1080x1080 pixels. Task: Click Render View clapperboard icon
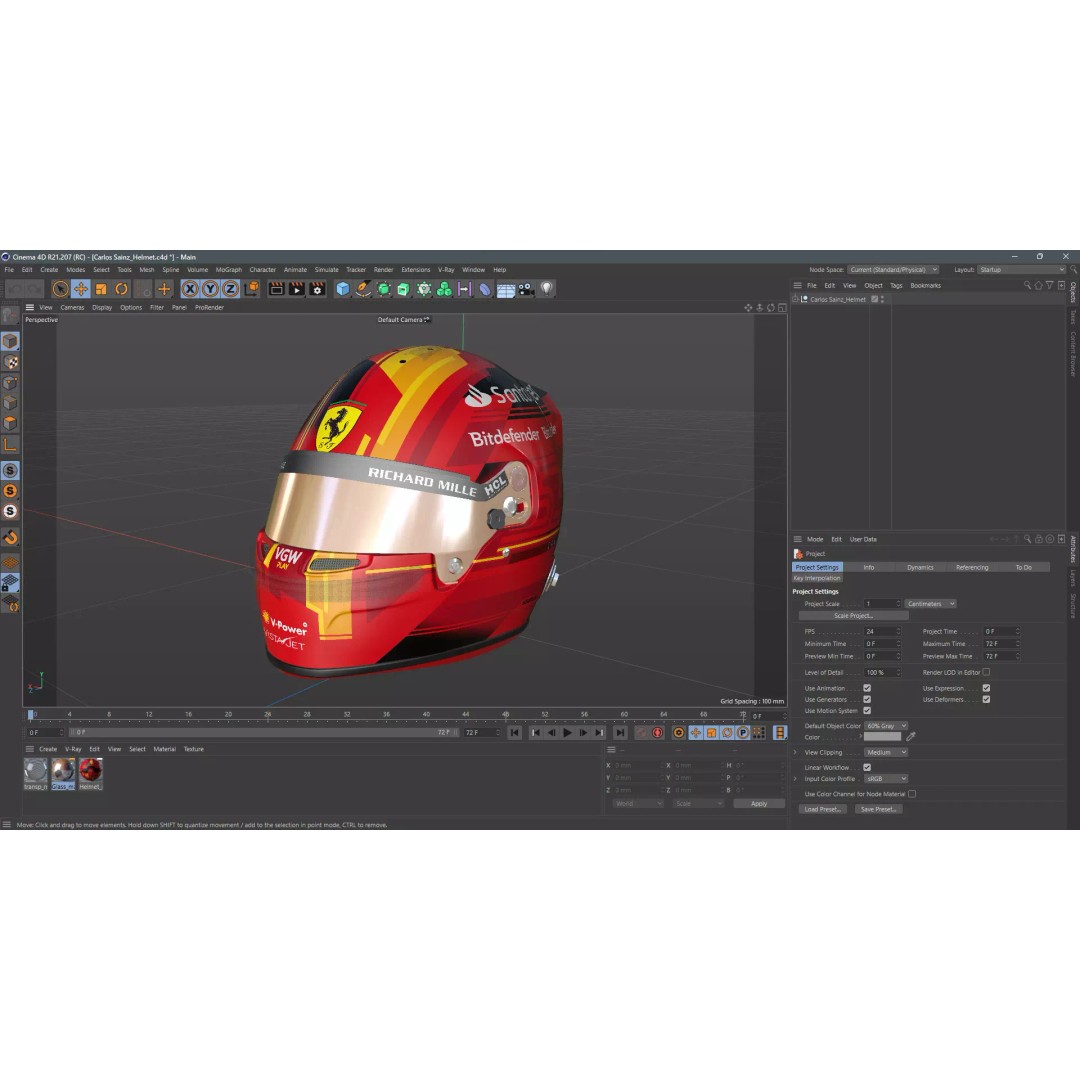pos(276,289)
